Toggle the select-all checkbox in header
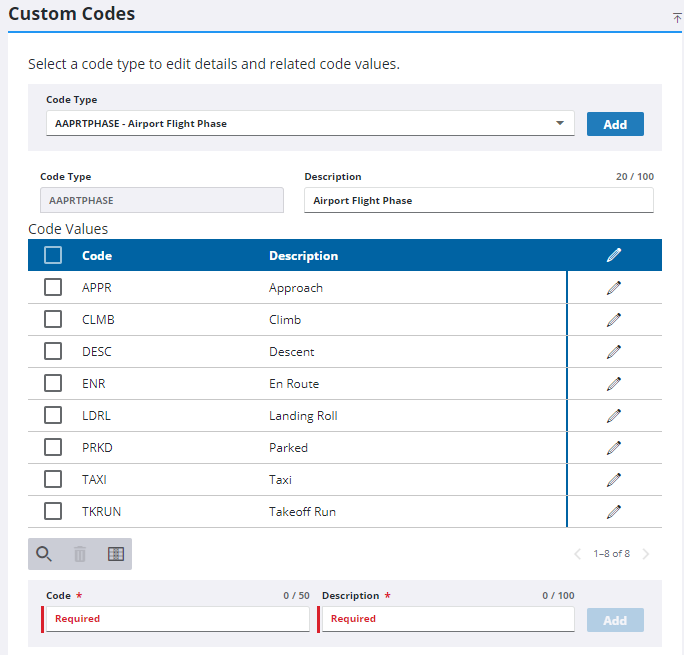The image size is (684, 655). point(53,256)
